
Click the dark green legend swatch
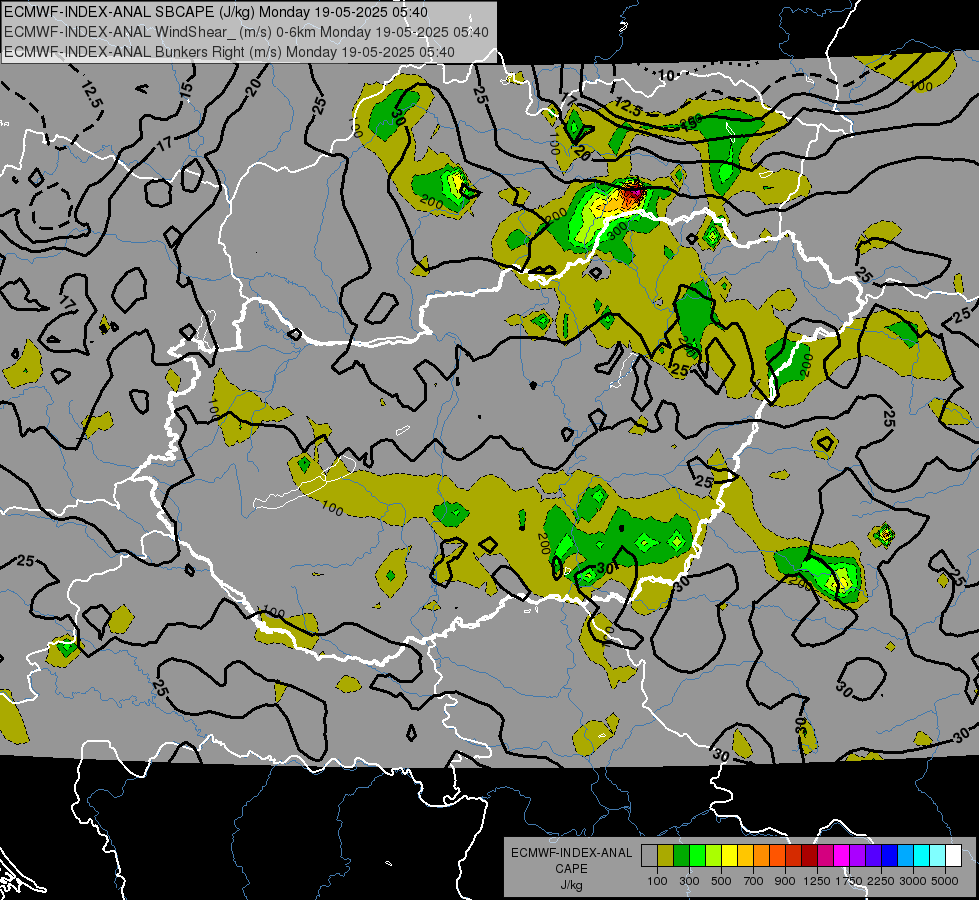pyautogui.click(x=682, y=856)
